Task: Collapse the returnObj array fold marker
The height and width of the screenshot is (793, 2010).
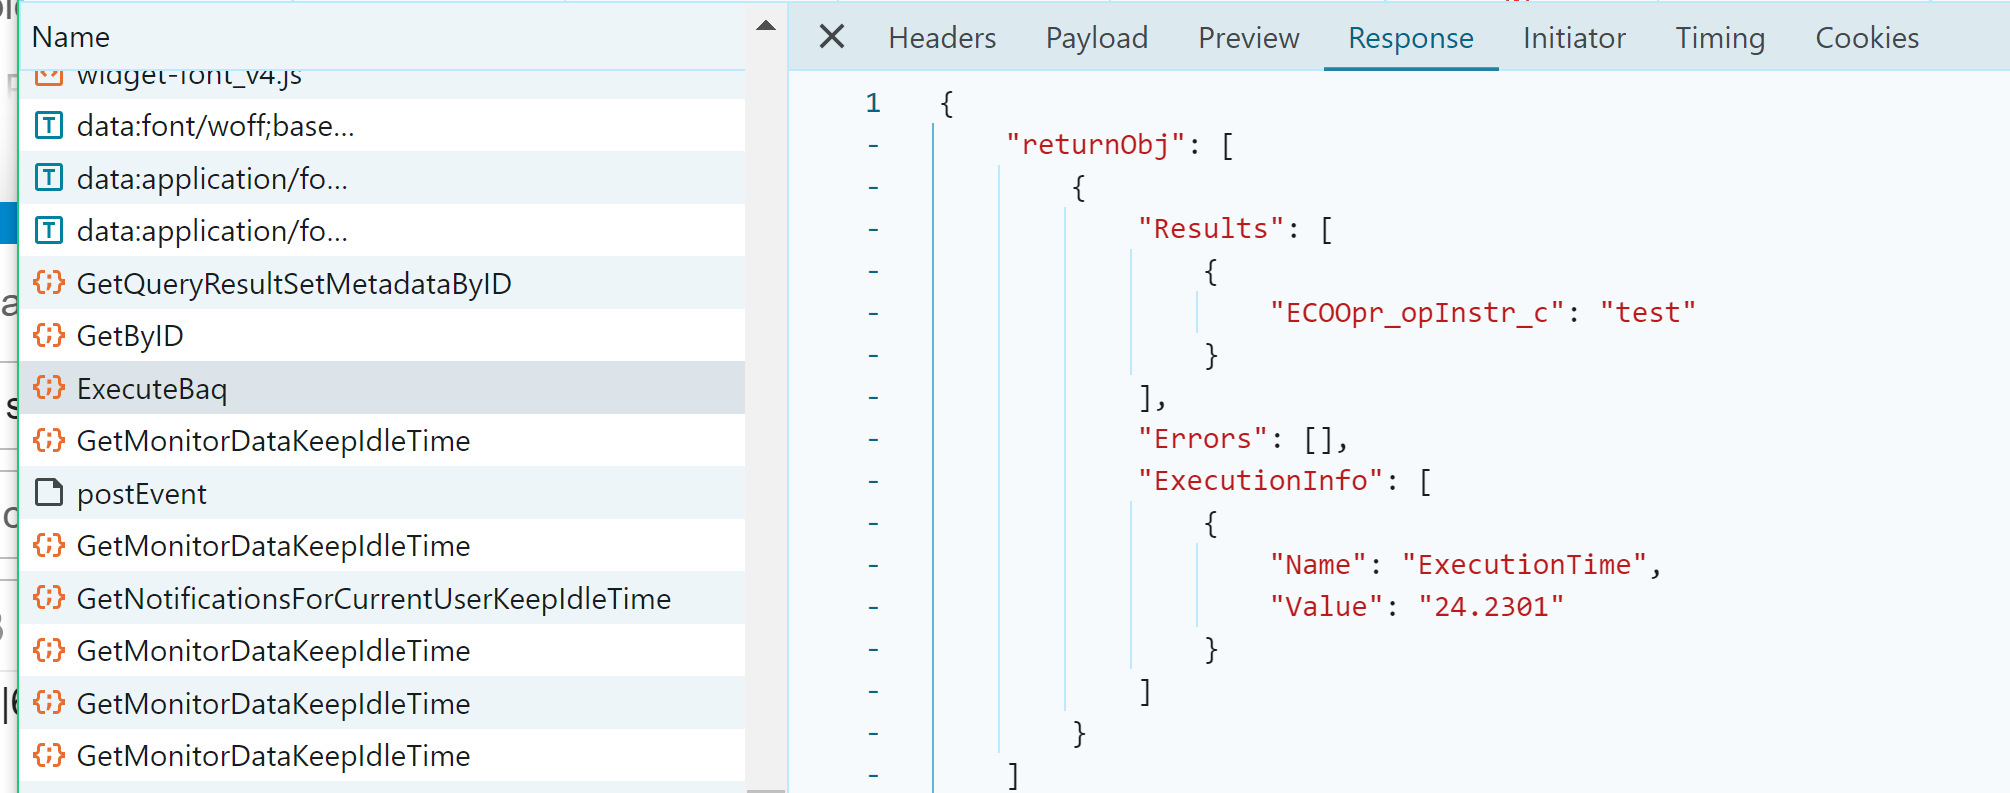Action: click(873, 146)
